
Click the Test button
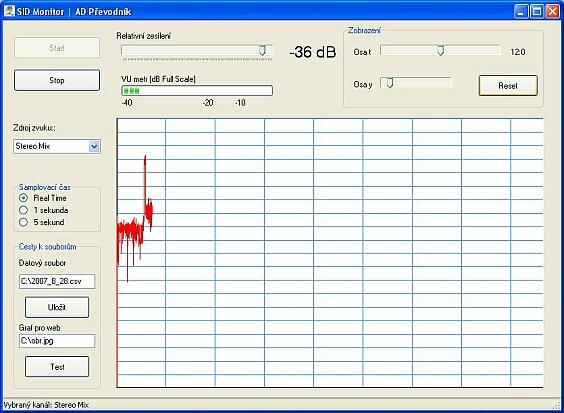tap(57, 367)
